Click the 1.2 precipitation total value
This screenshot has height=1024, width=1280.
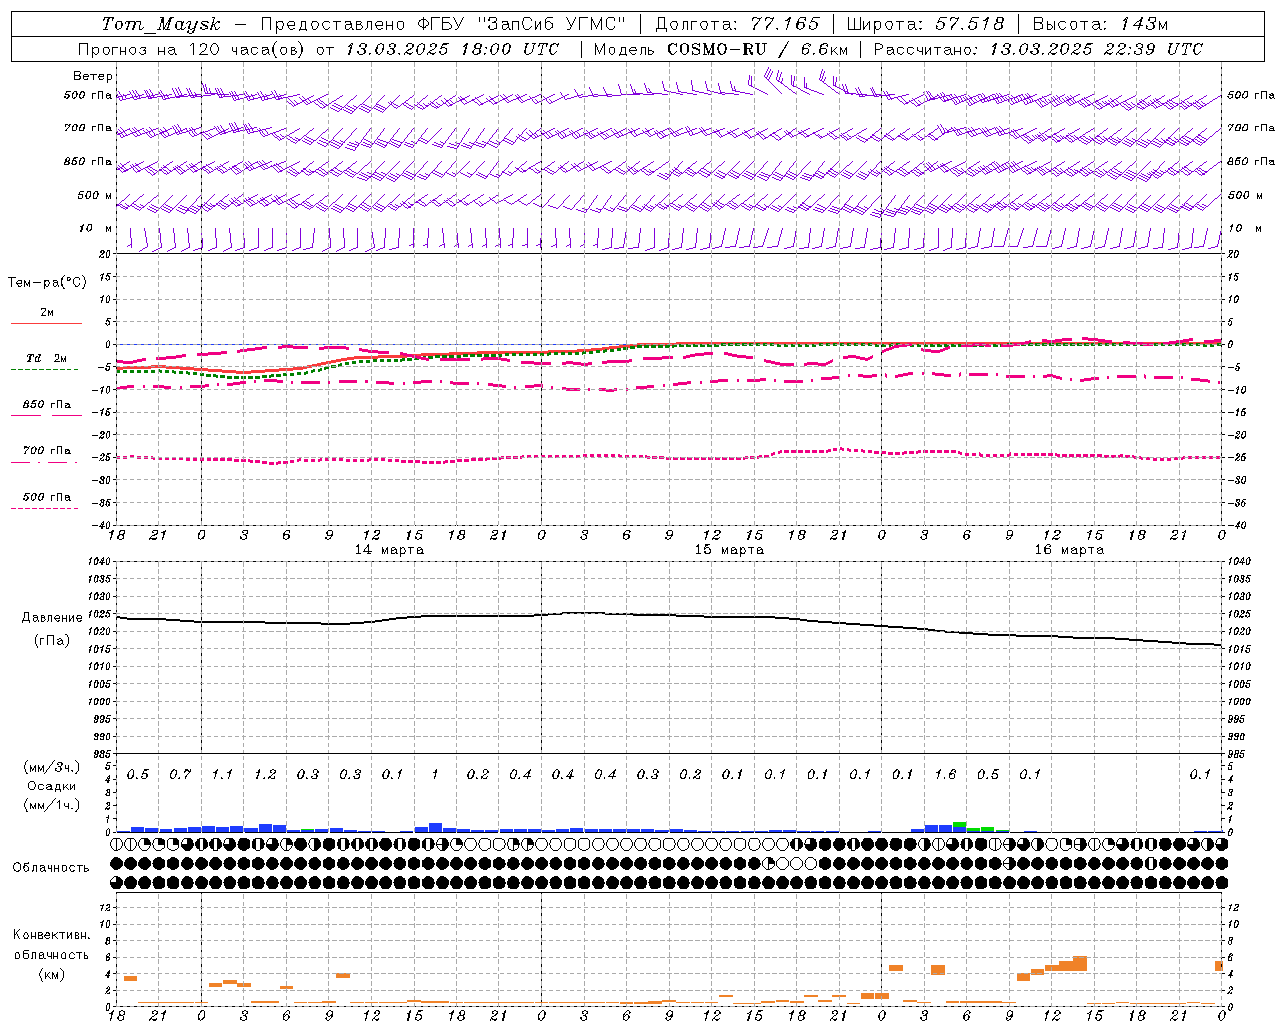(265, 775)
